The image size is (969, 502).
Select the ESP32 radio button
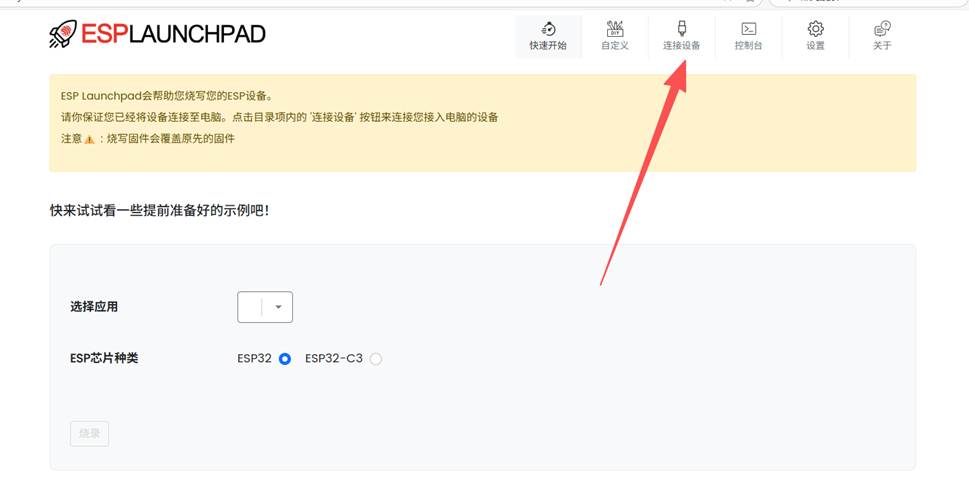(285, 359)
